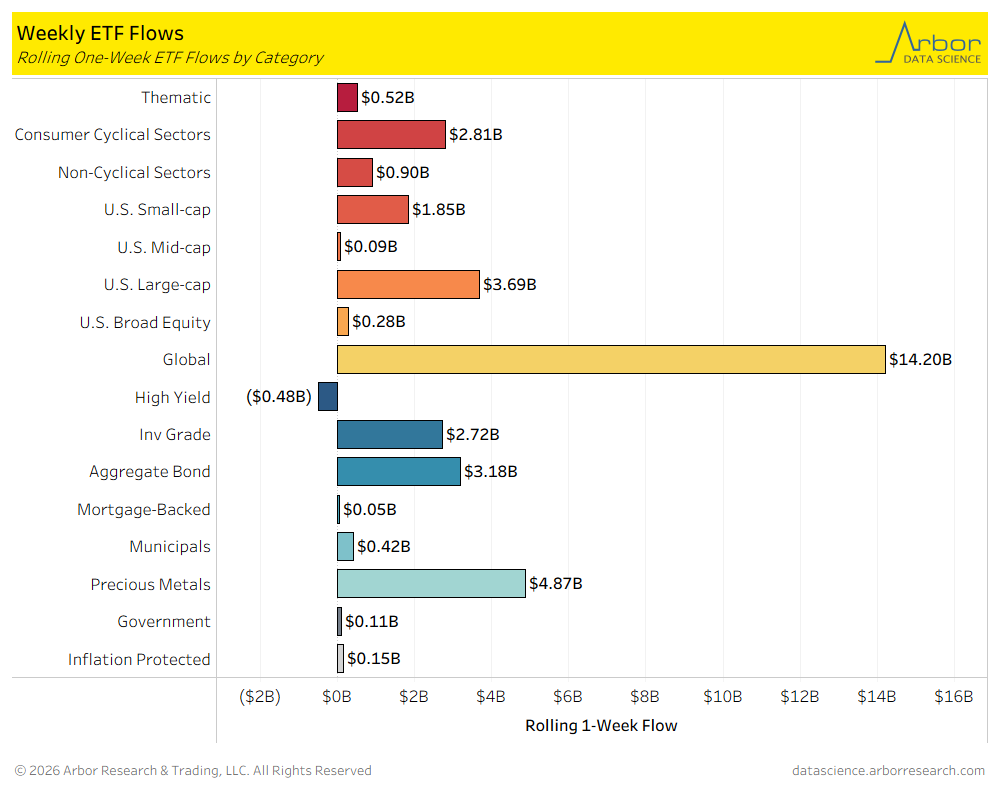The image size is (1000, 800).
Task: Select the Consumer Cyclical Sectors bar
Action: point(391,135)
